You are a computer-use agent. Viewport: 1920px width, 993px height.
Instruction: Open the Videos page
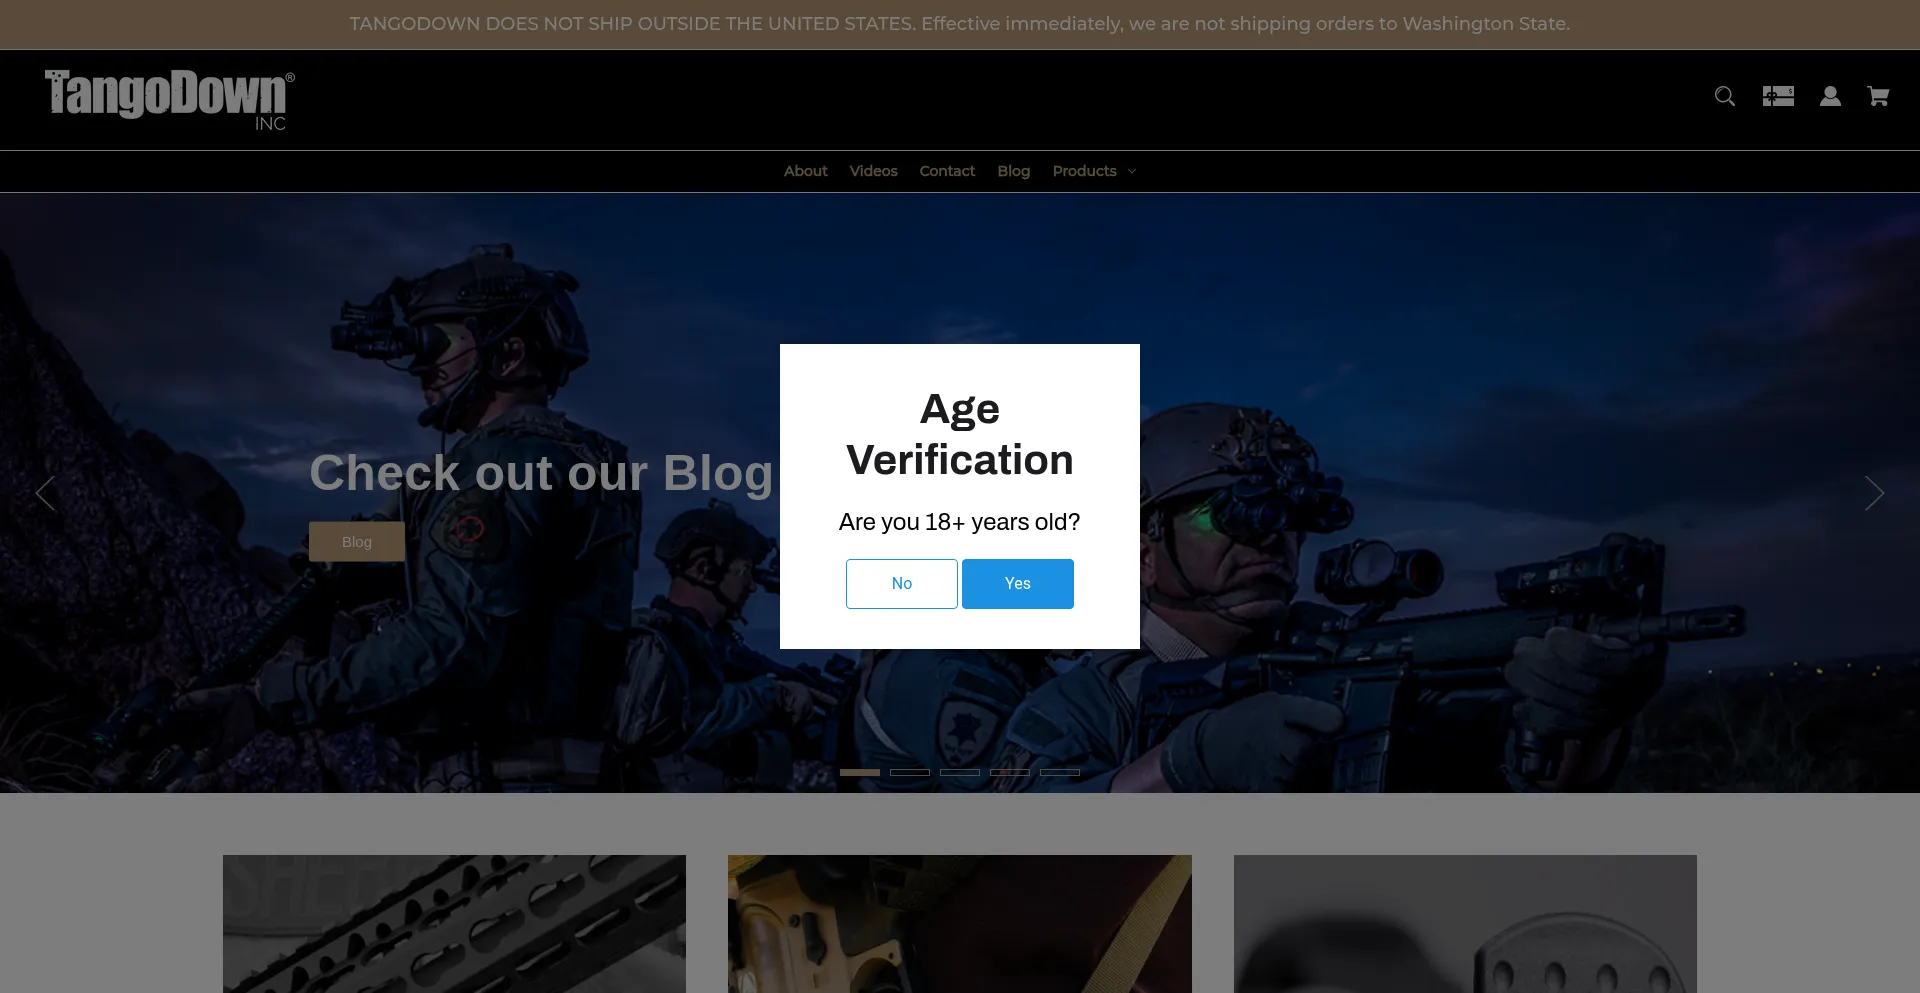point(872,171)
